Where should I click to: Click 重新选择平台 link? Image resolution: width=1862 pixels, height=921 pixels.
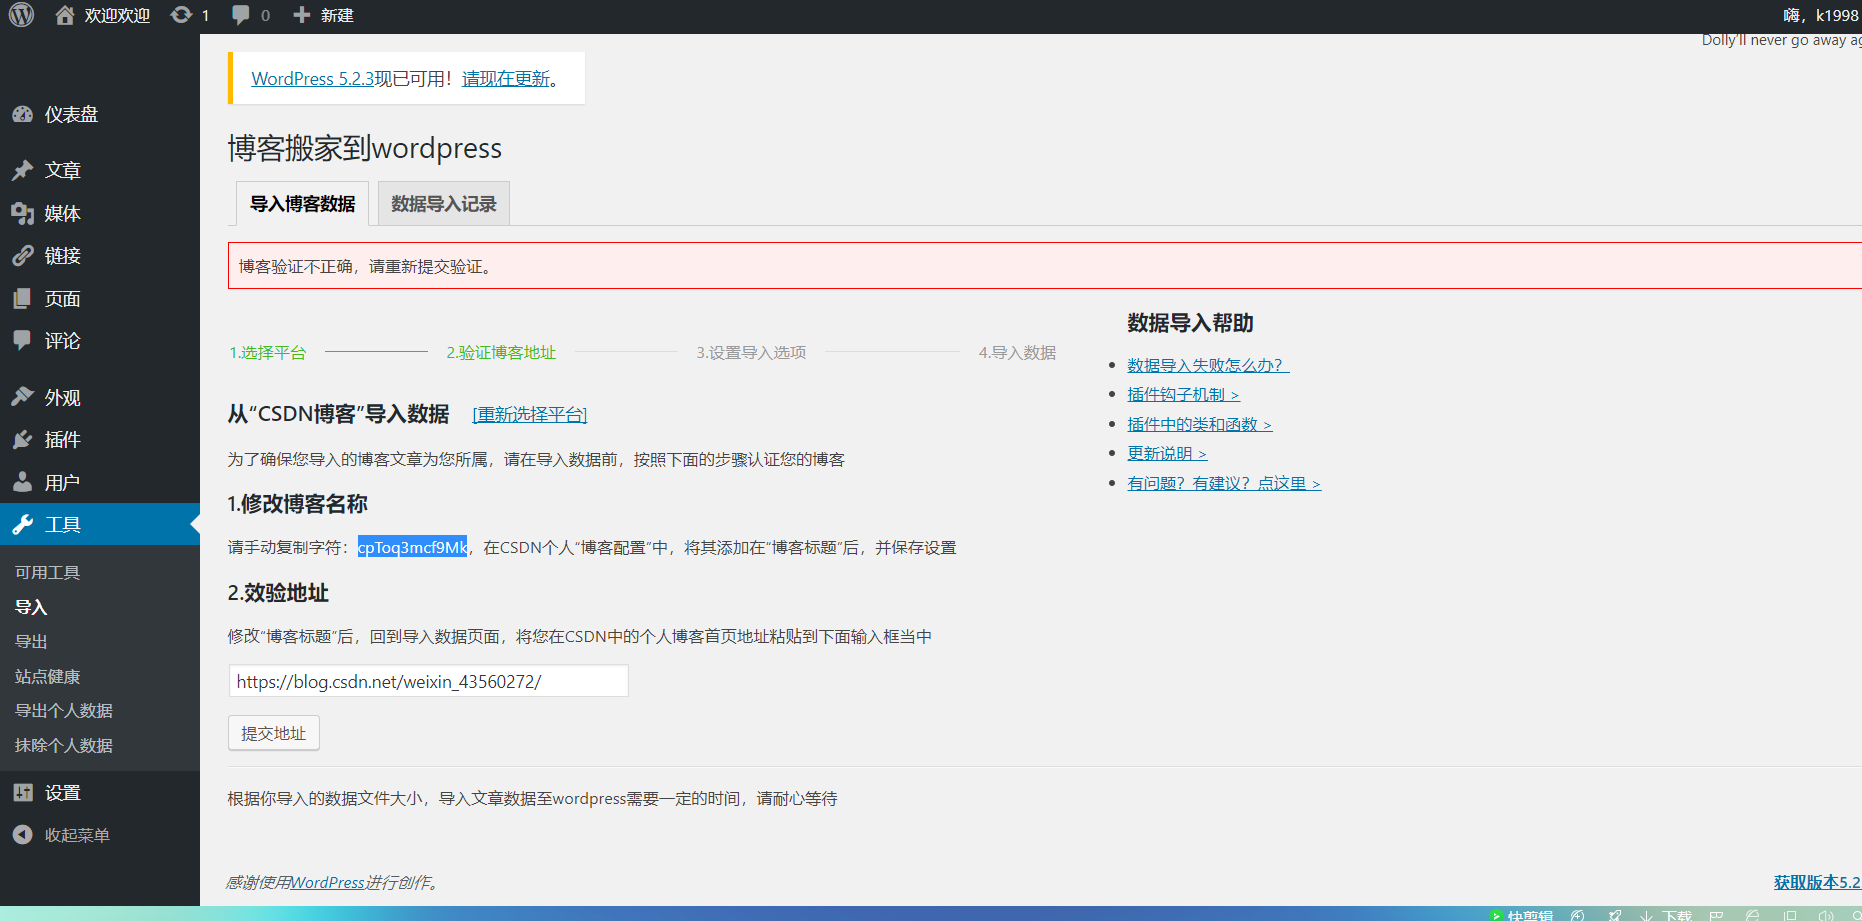click(530, 414)
